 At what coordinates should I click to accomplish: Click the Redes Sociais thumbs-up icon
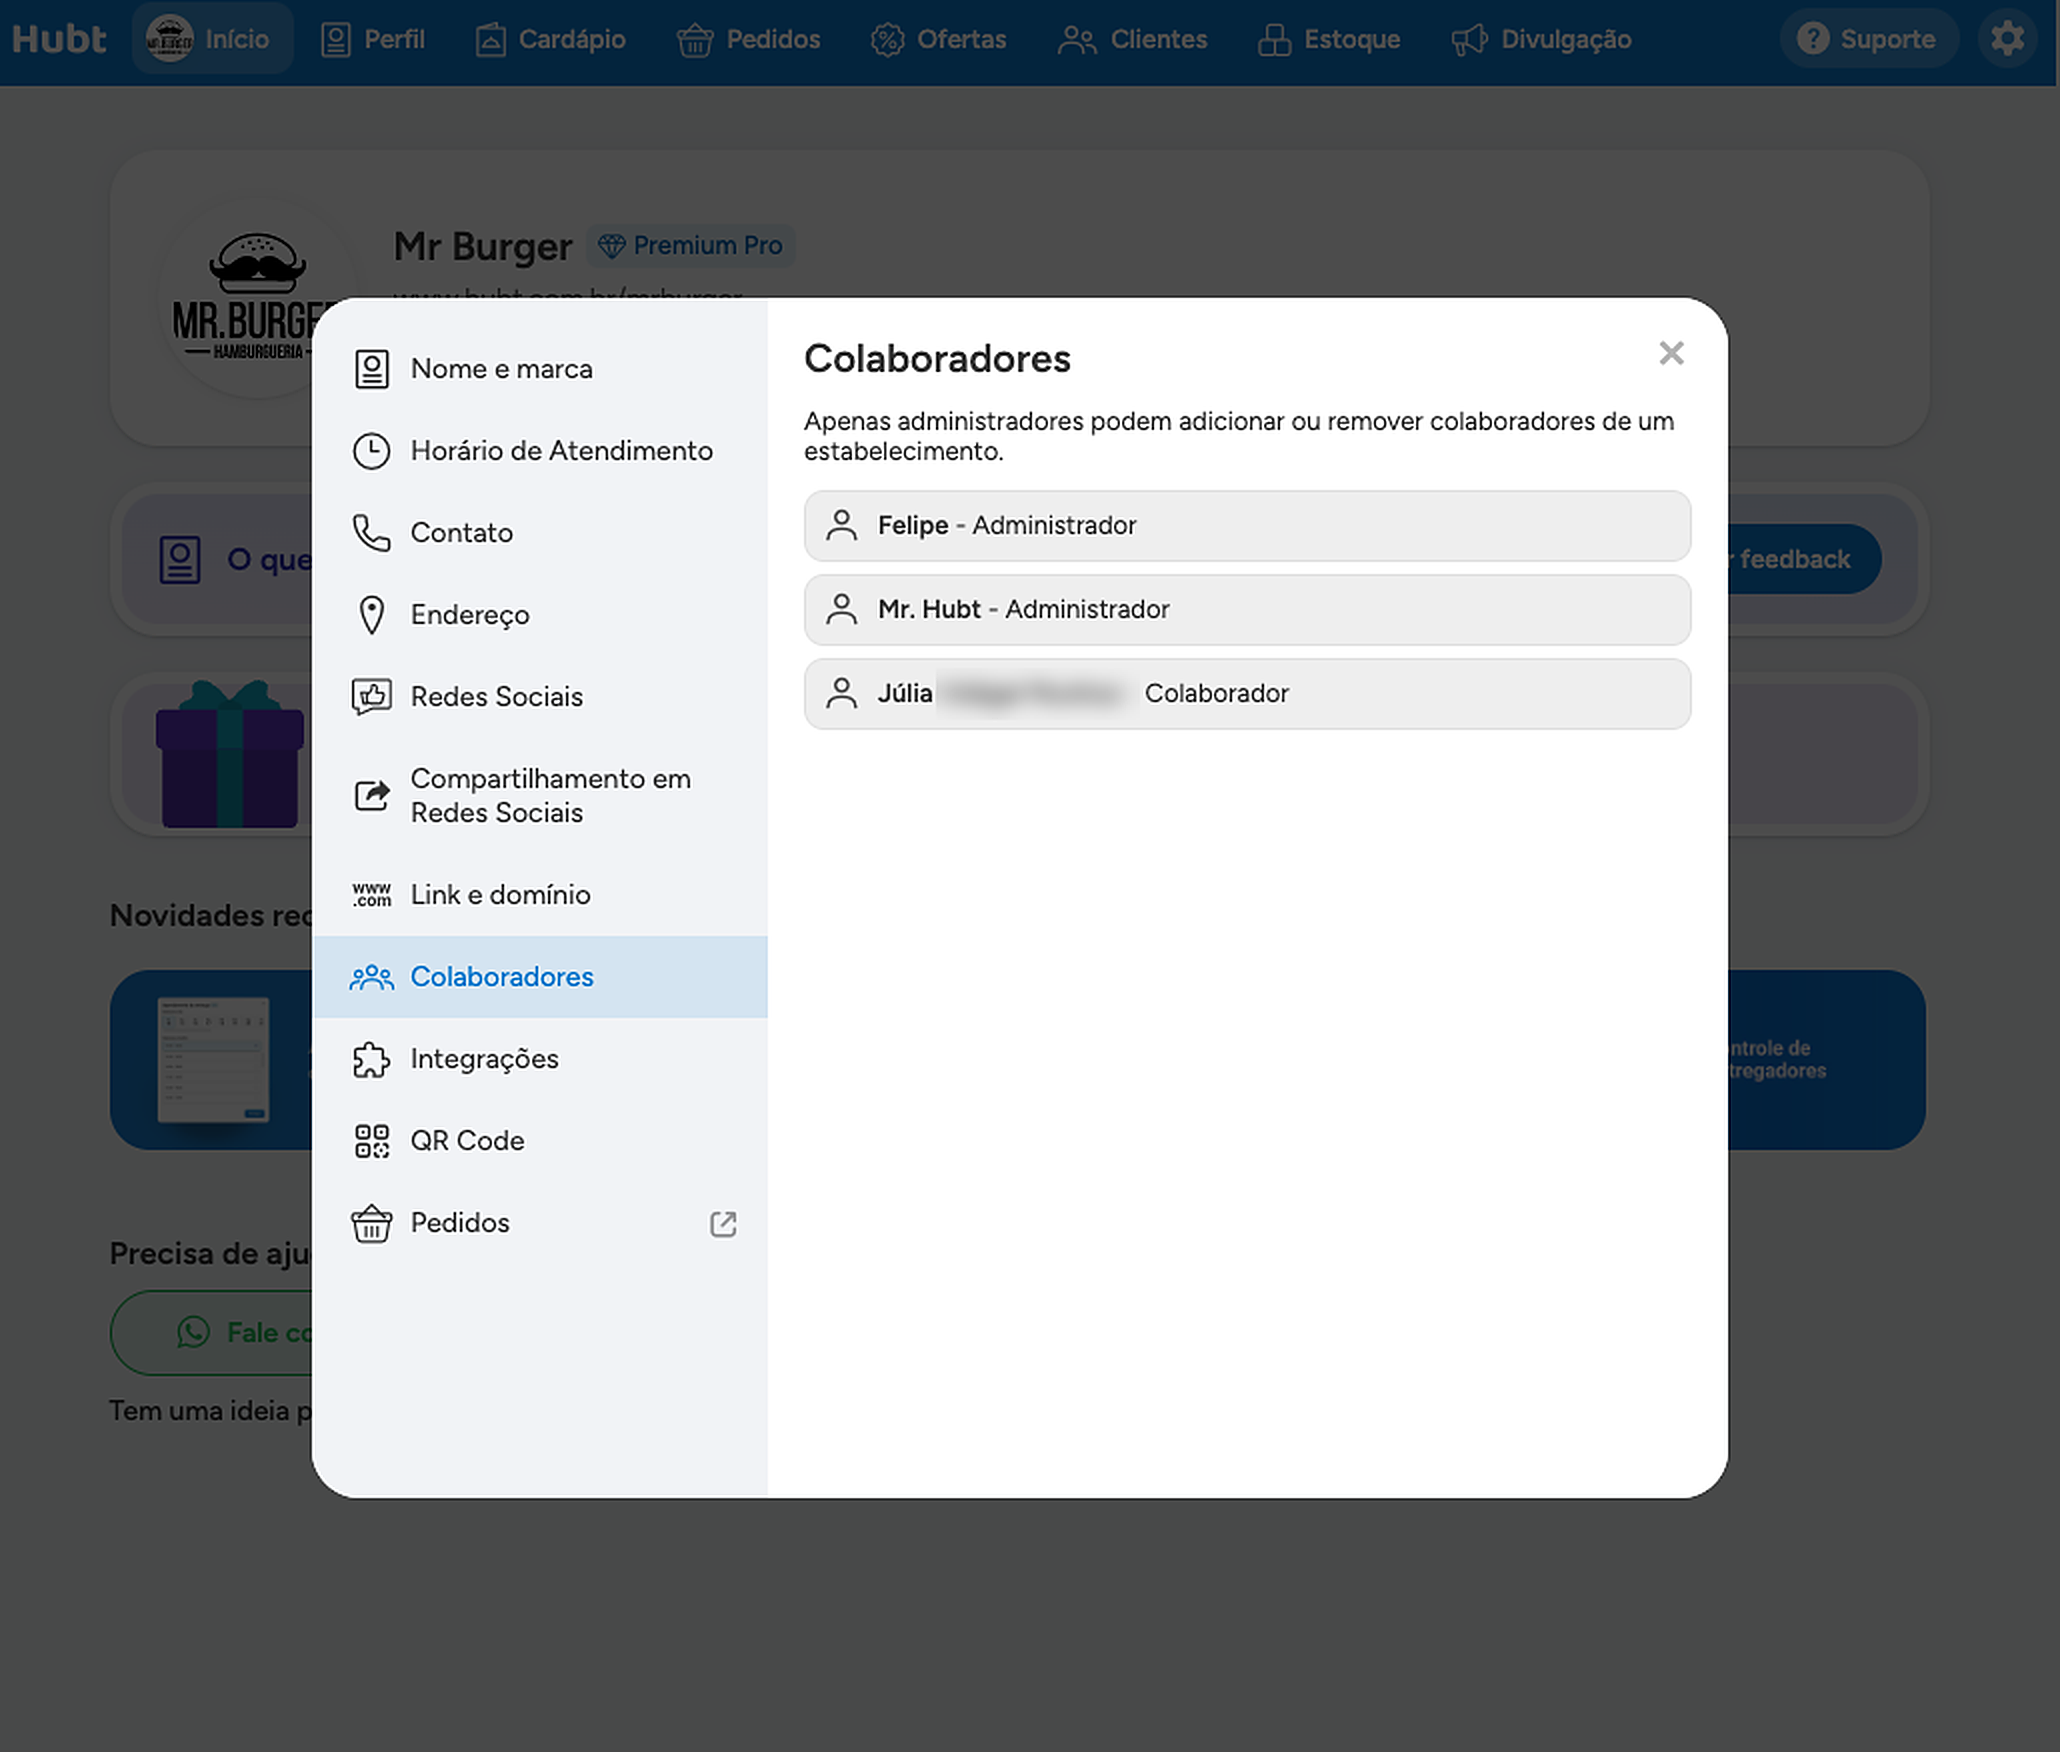(x=371, y=697)
